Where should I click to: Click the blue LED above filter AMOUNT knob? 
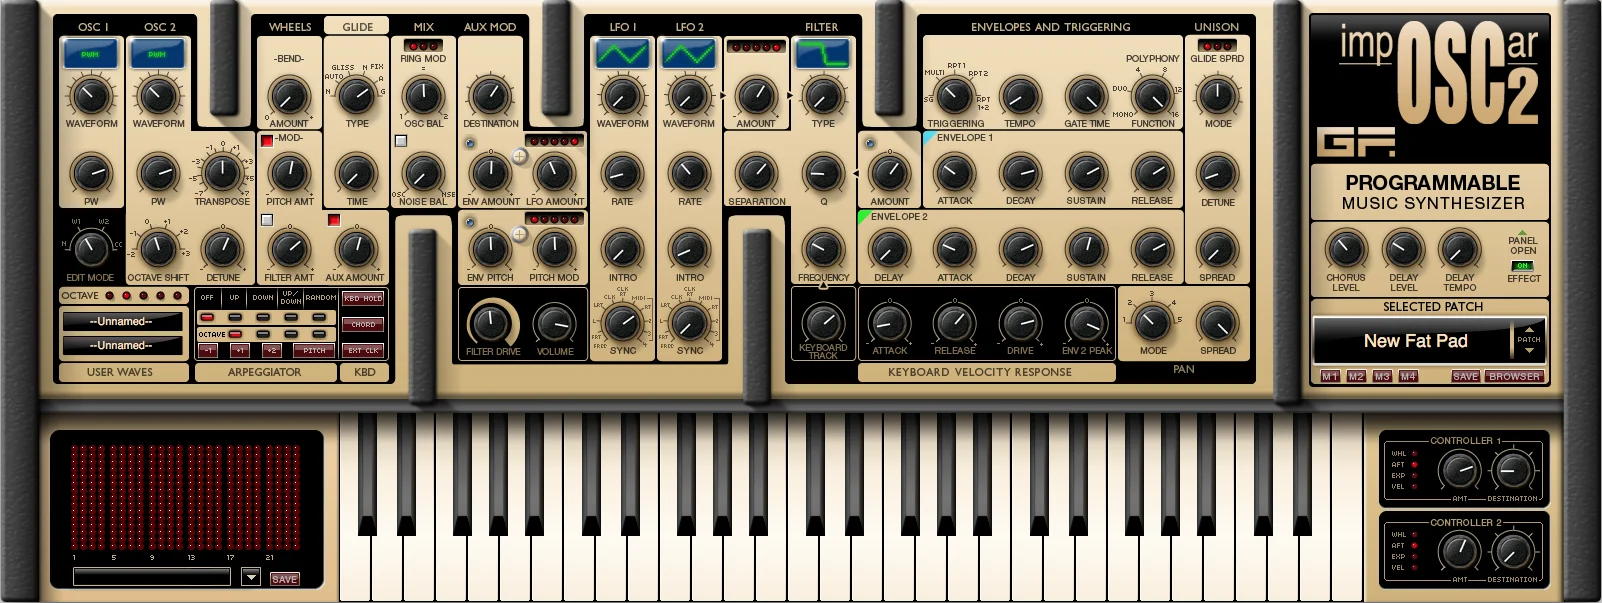(869, 143)
